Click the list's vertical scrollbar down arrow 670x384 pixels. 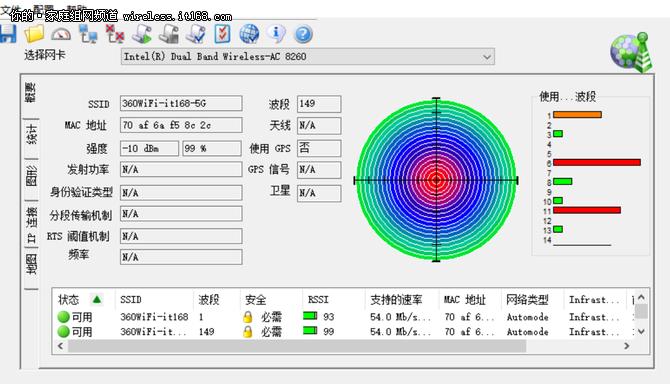pos(641,331)
